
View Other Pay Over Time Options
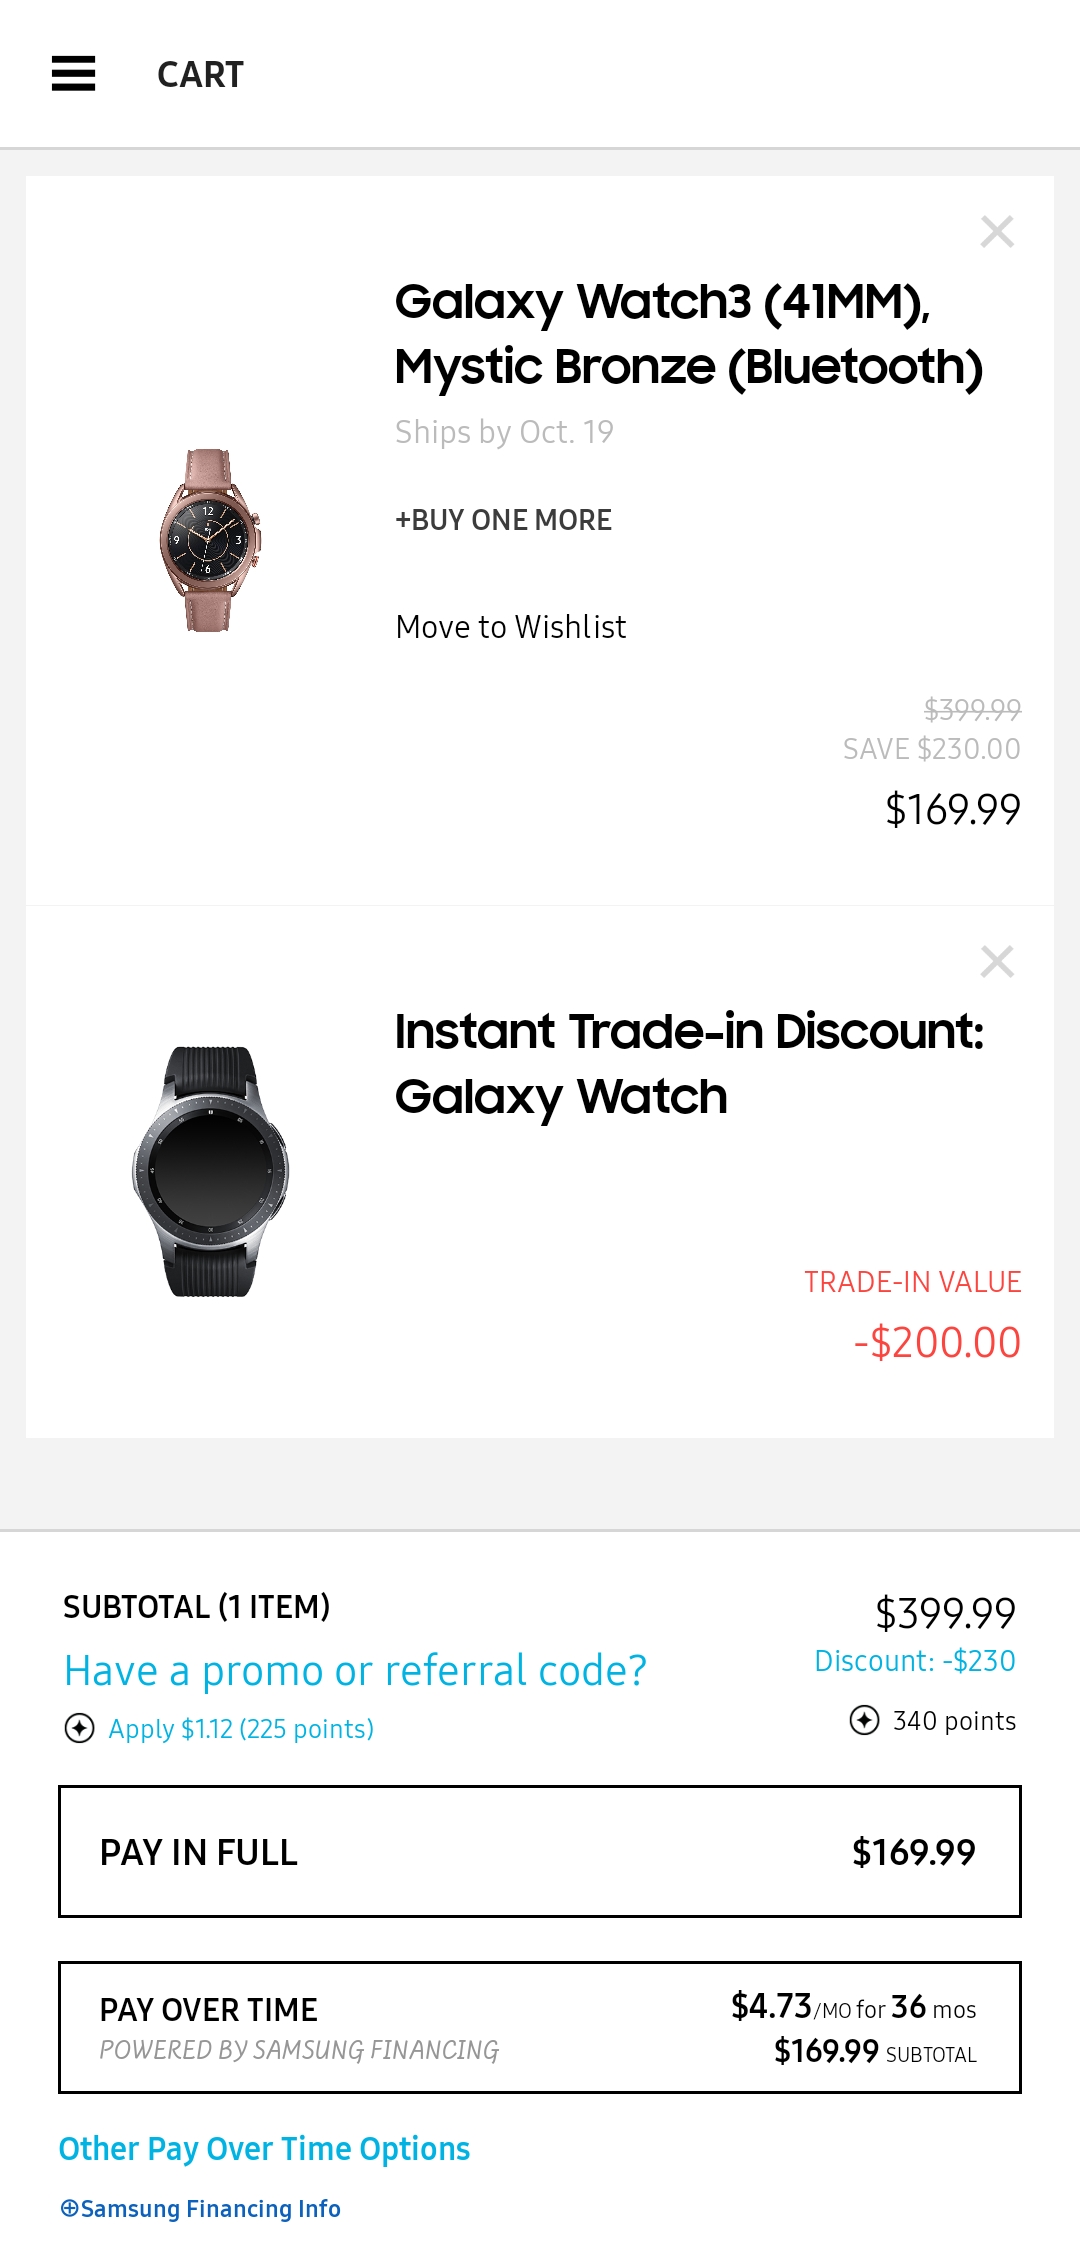(x=264, y=2149)
